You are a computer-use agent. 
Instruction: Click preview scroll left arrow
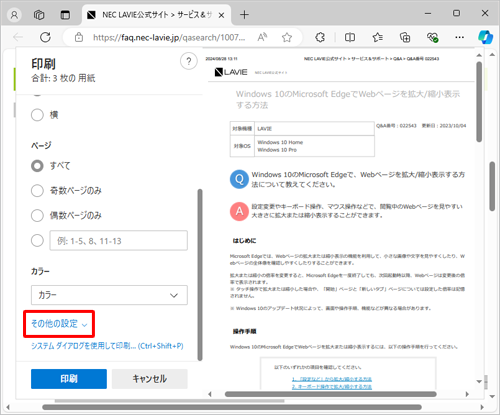point(210,394)
